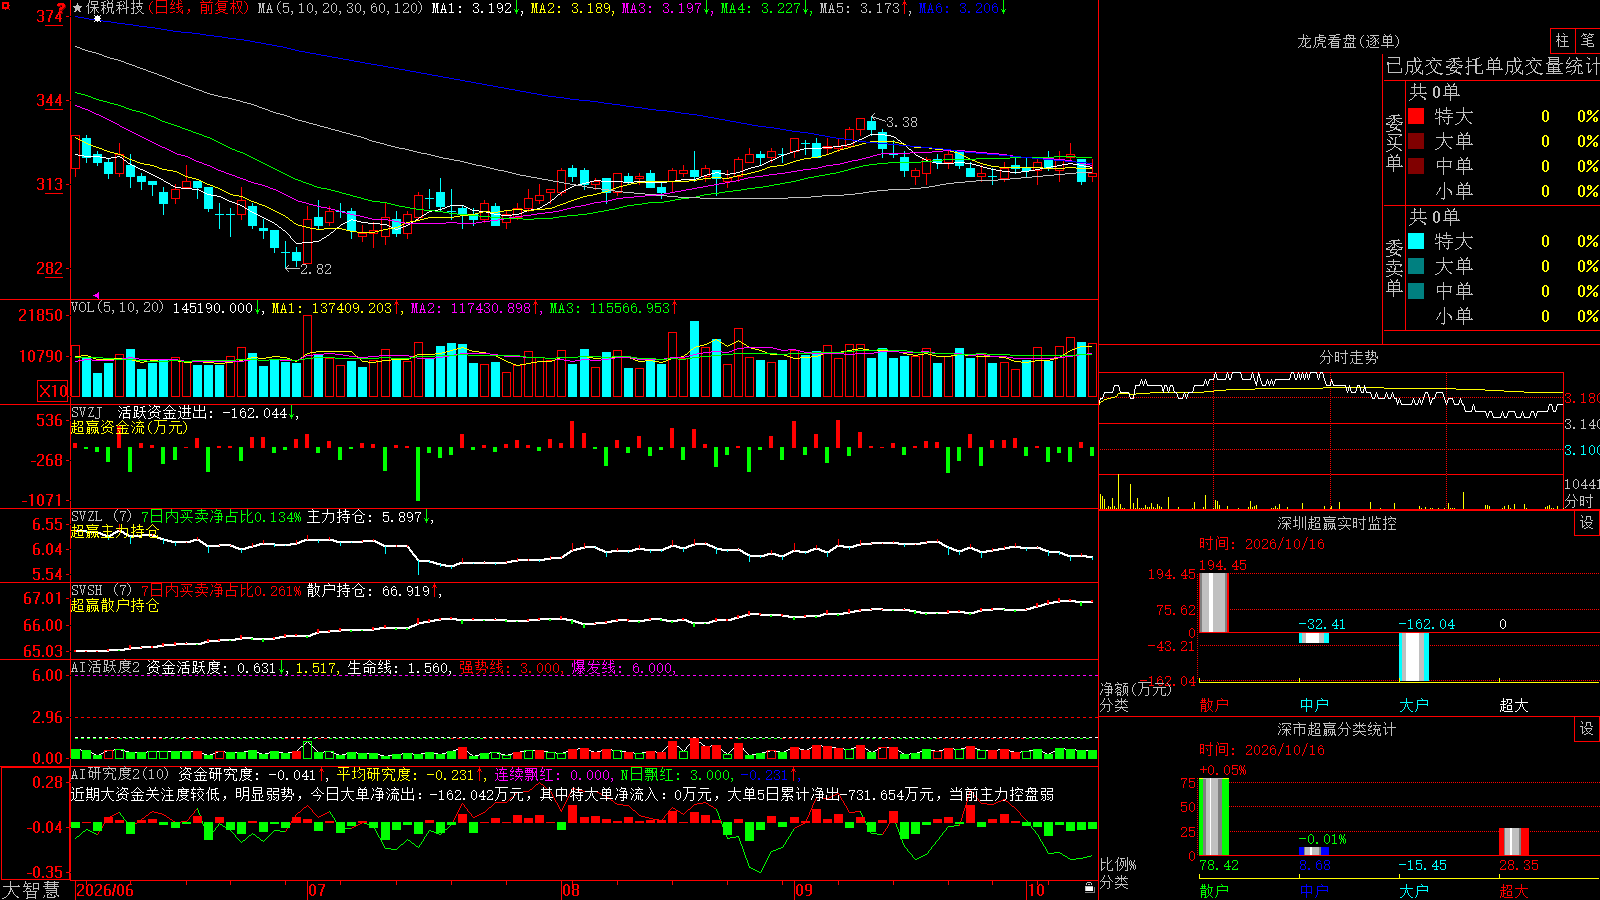Viewport: 1600px width, 900px height.
Task: Click the 超赢主力持仓 label
Action: point(115,531)
